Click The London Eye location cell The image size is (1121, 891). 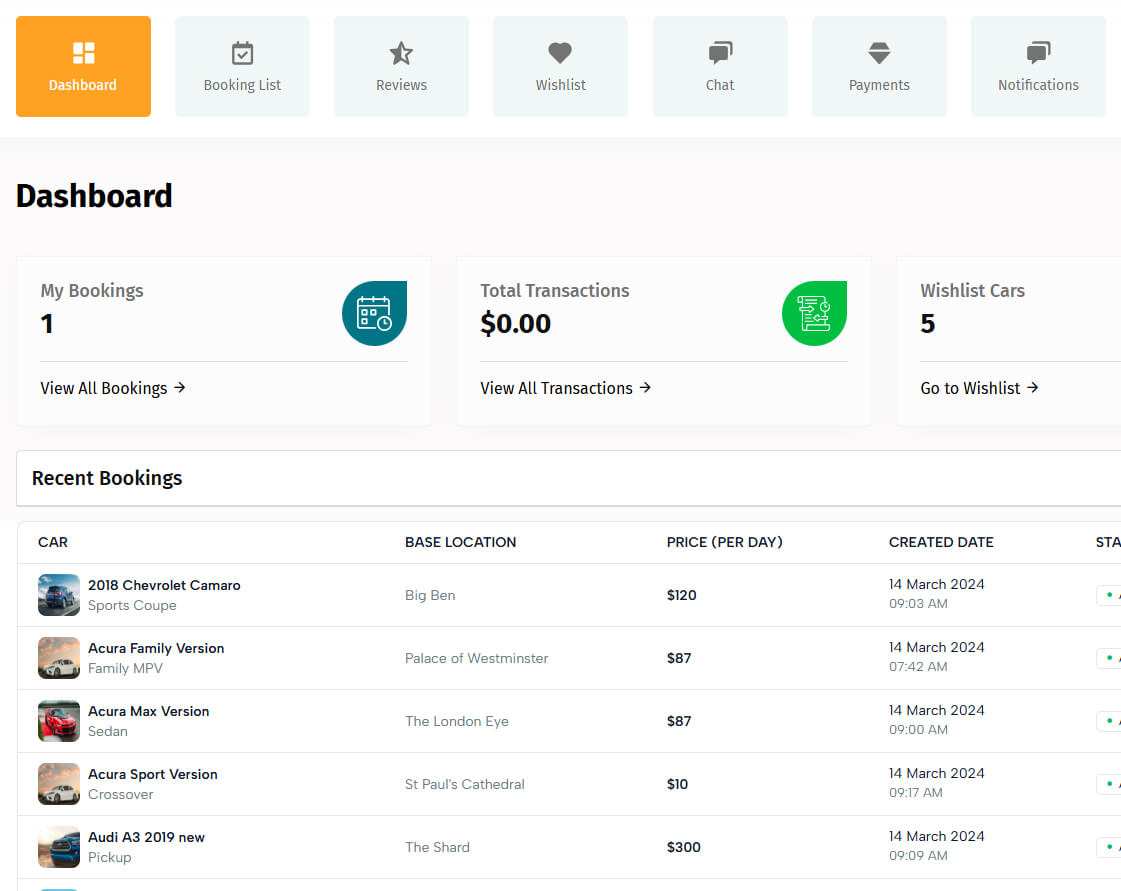457,721
